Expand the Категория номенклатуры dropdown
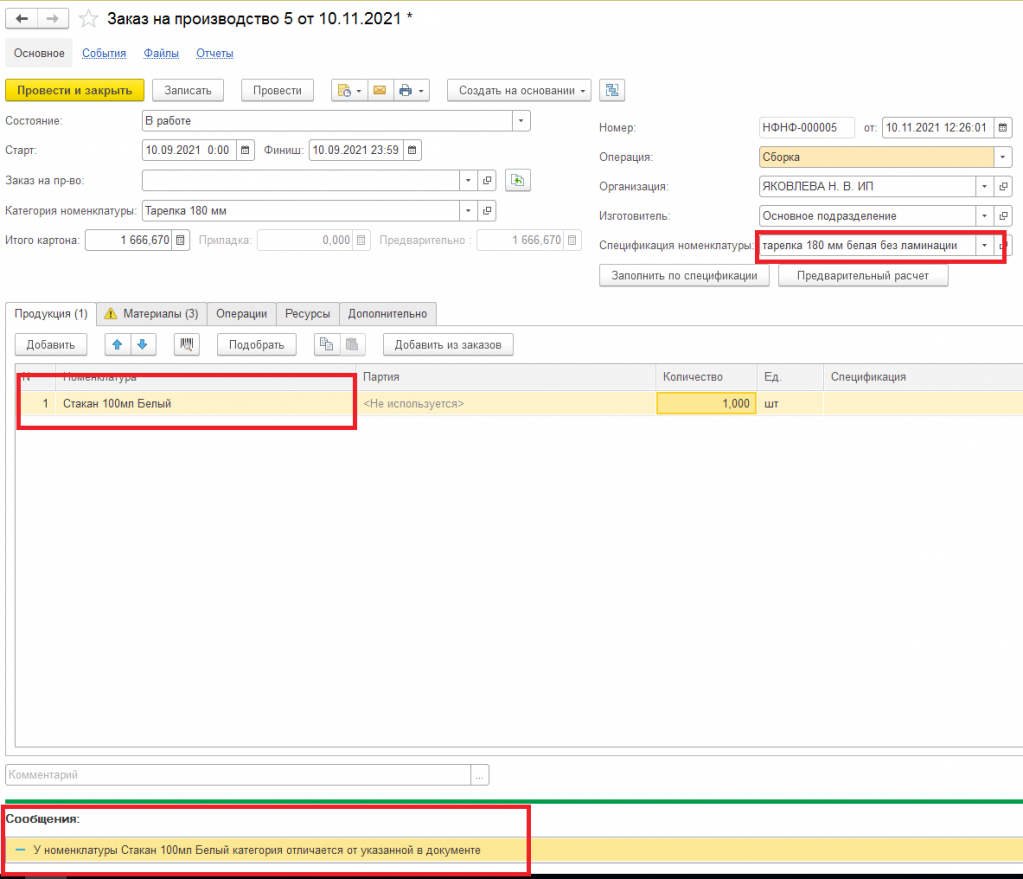The width and height of the screenshot is (1023, 879). point(468,211)
